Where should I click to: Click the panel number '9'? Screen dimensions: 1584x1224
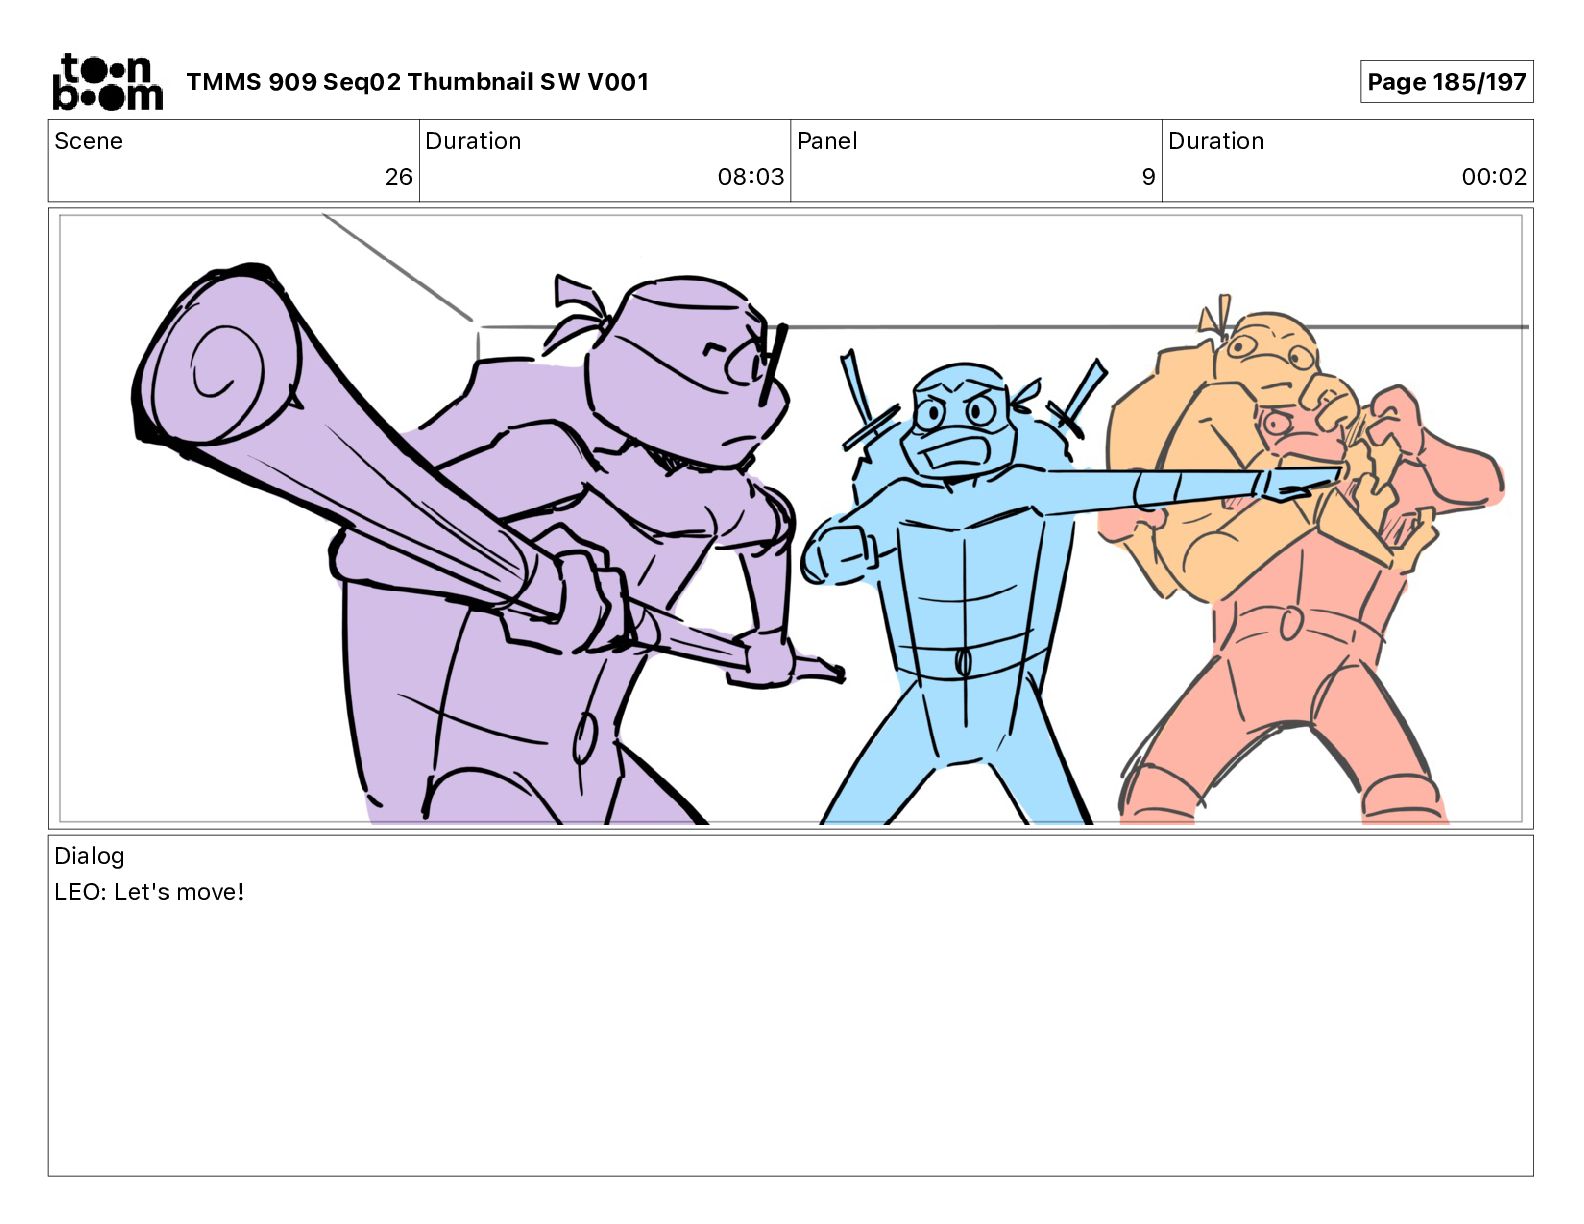[1148, 177]
